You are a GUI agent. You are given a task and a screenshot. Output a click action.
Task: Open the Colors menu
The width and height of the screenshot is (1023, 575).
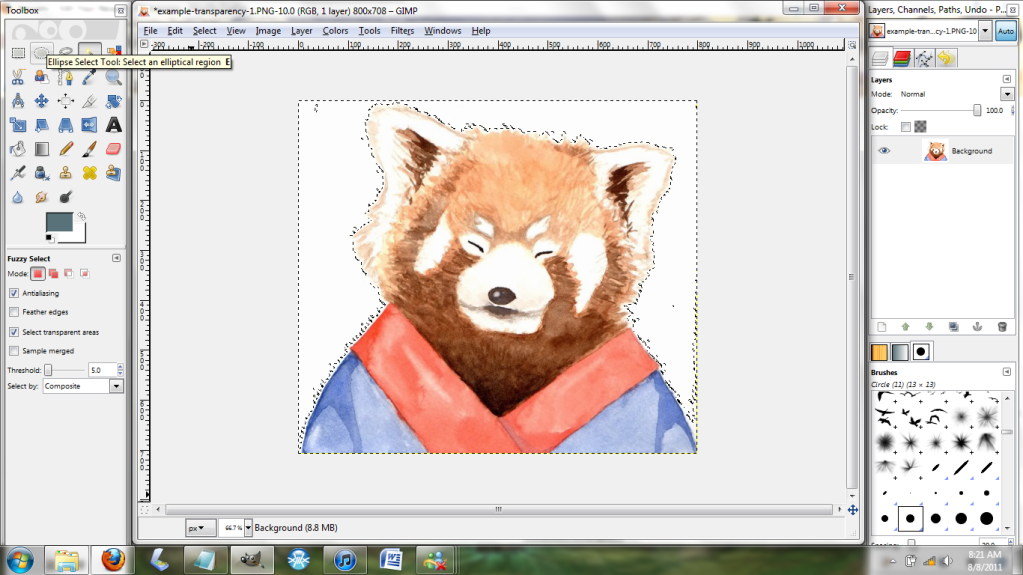(x=335, y=31)
